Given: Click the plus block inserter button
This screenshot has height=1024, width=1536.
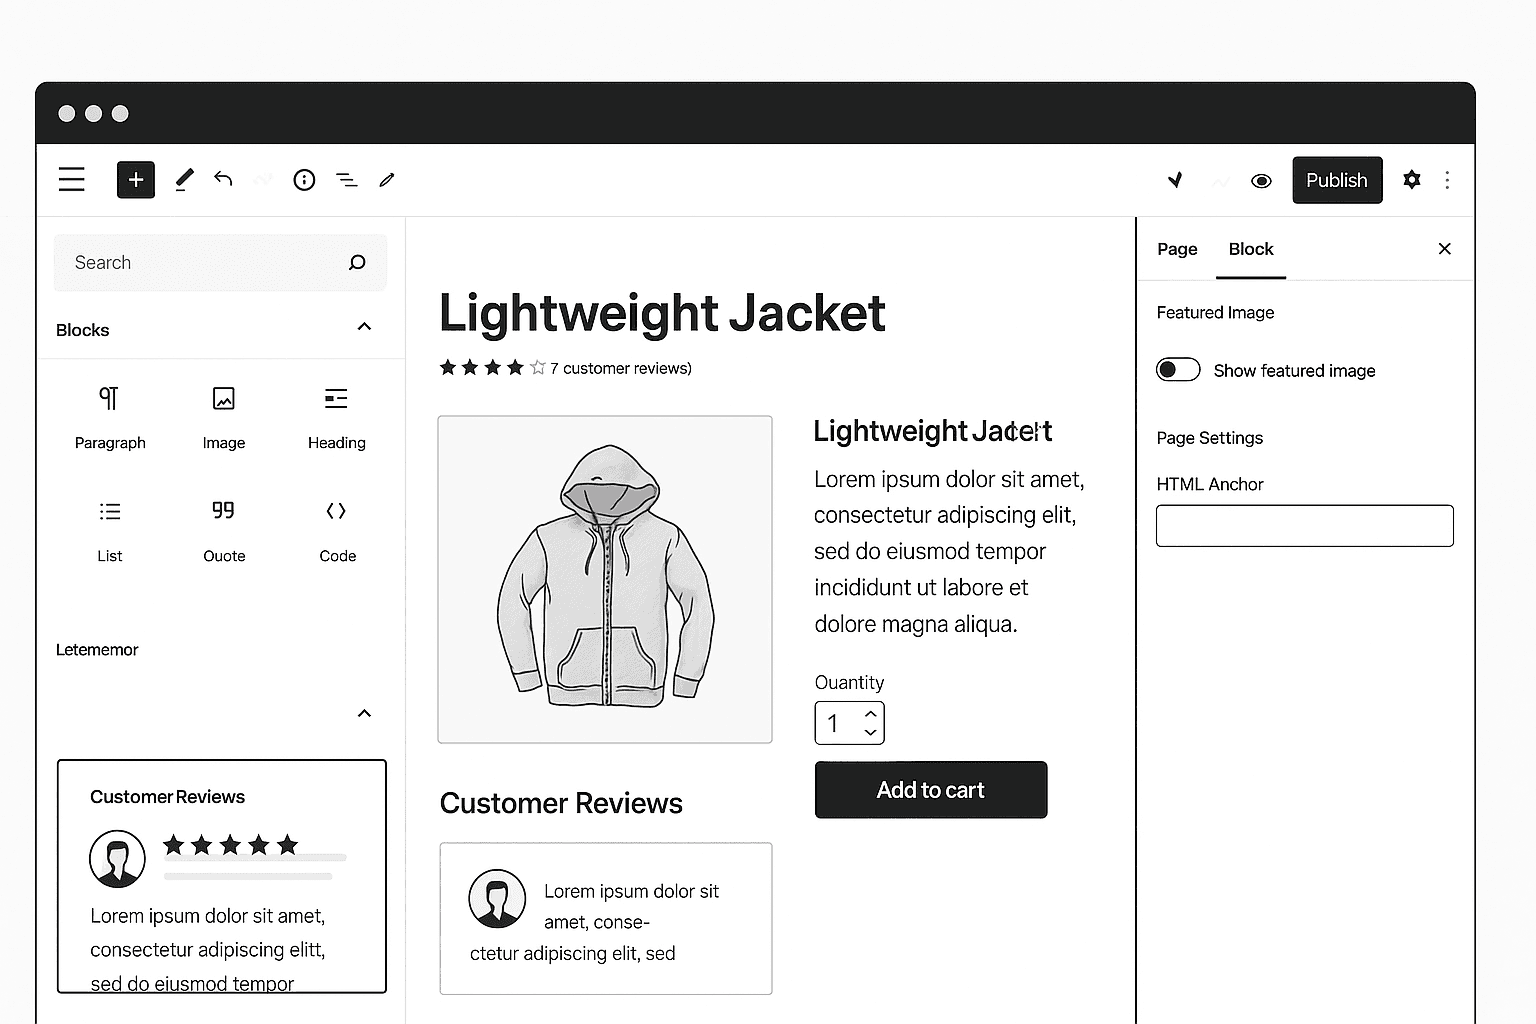Looking at the screenshot, I should click(136, 180).
